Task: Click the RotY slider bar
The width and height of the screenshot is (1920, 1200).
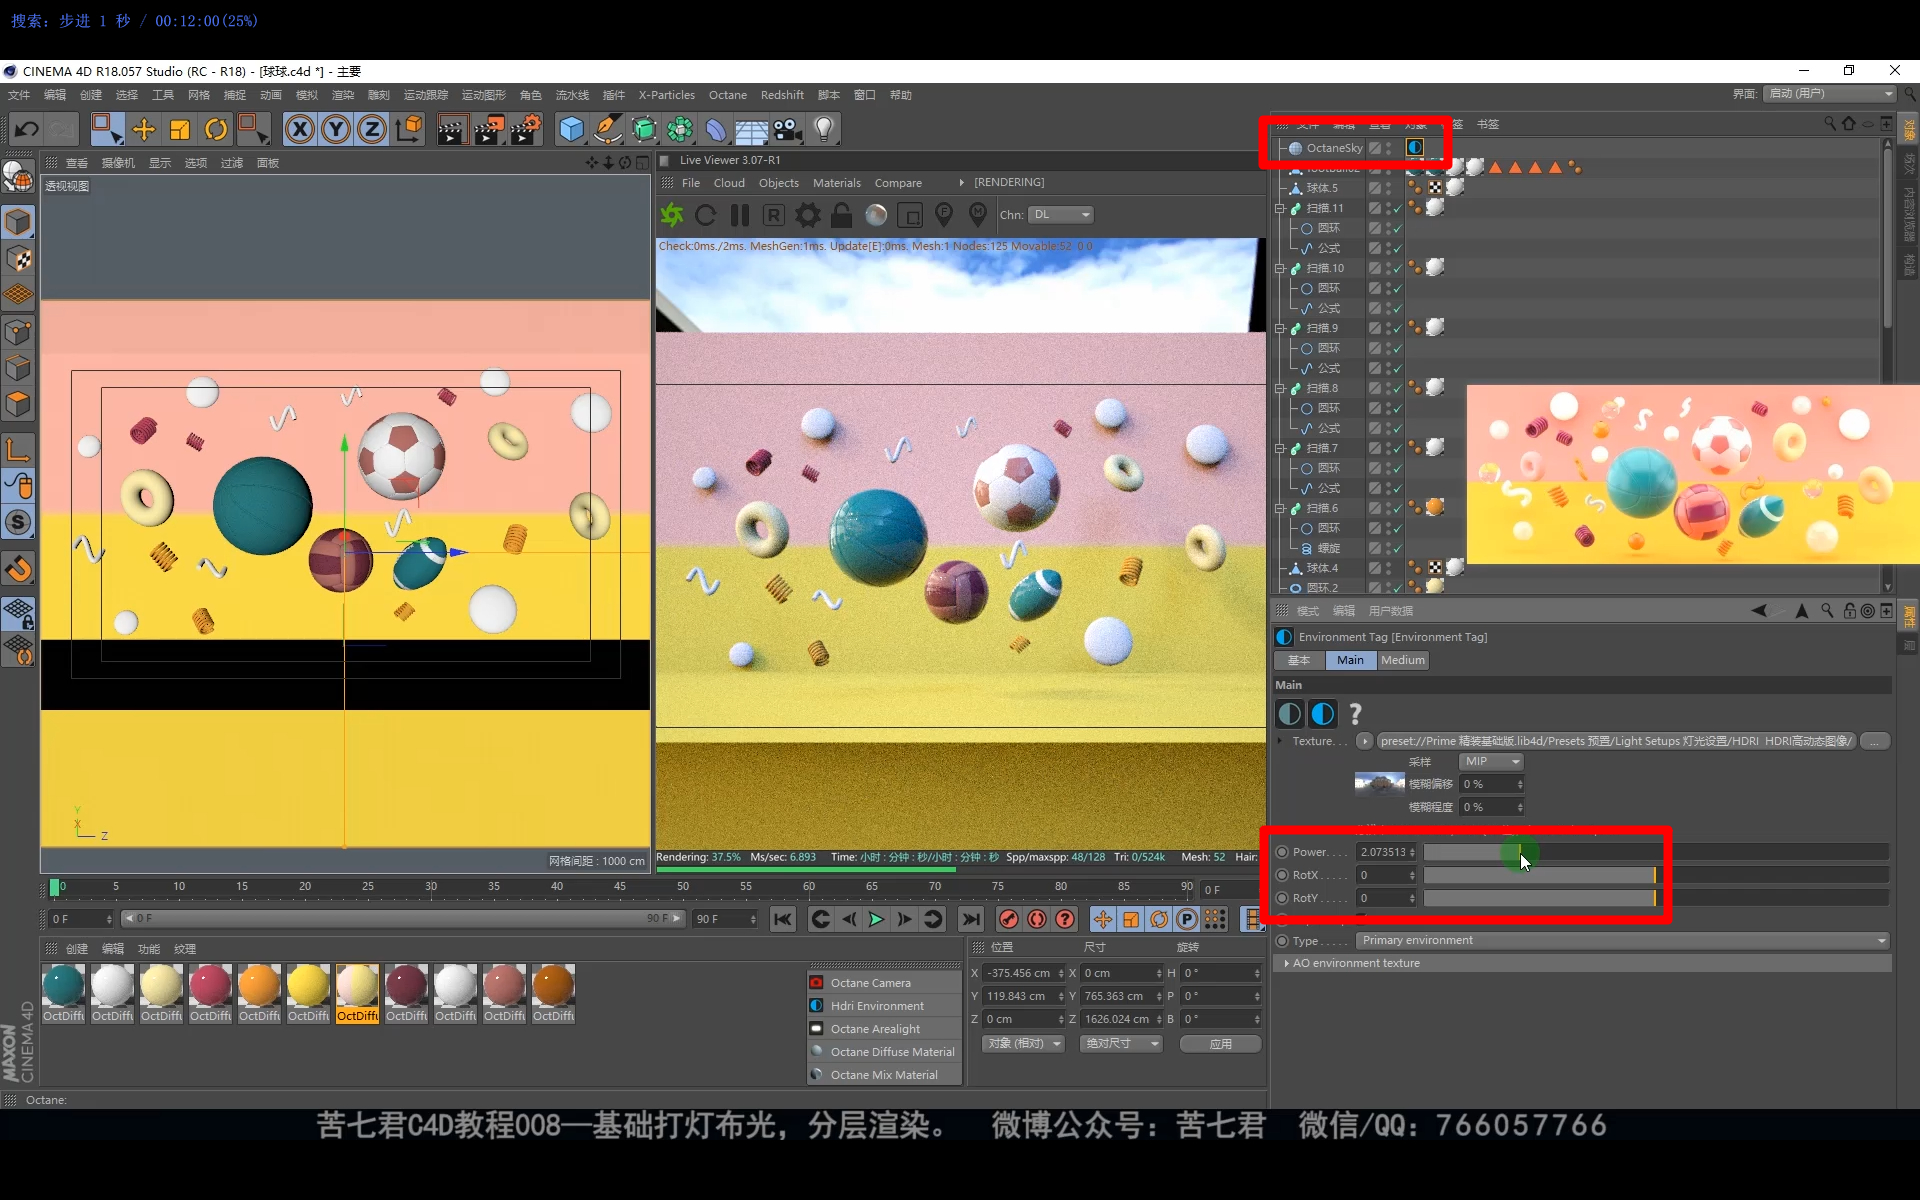Action: click(1540, 898)
